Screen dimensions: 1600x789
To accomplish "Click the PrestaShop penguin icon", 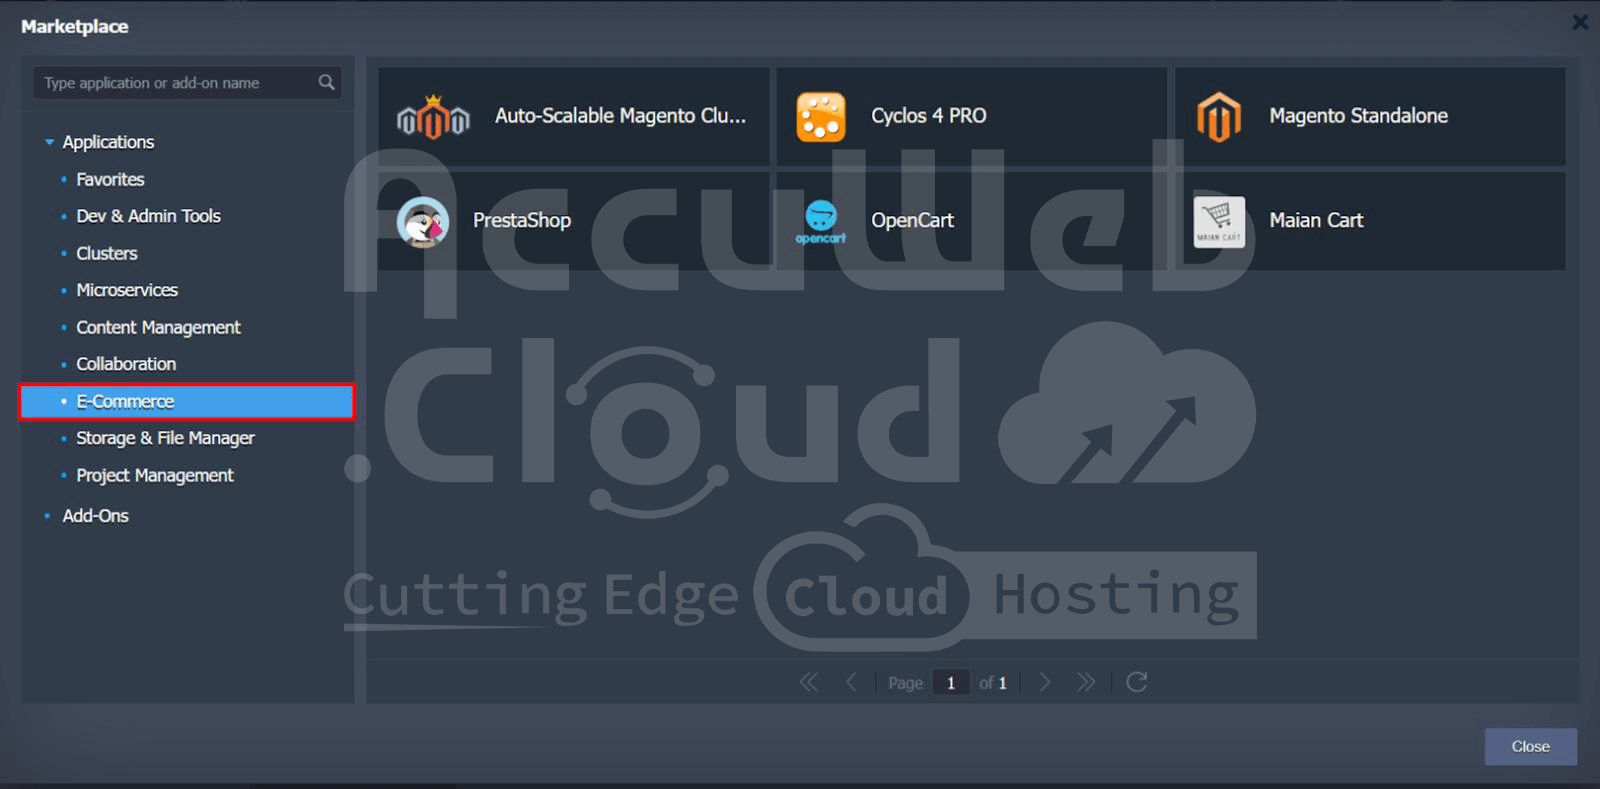I will (422, 221).
